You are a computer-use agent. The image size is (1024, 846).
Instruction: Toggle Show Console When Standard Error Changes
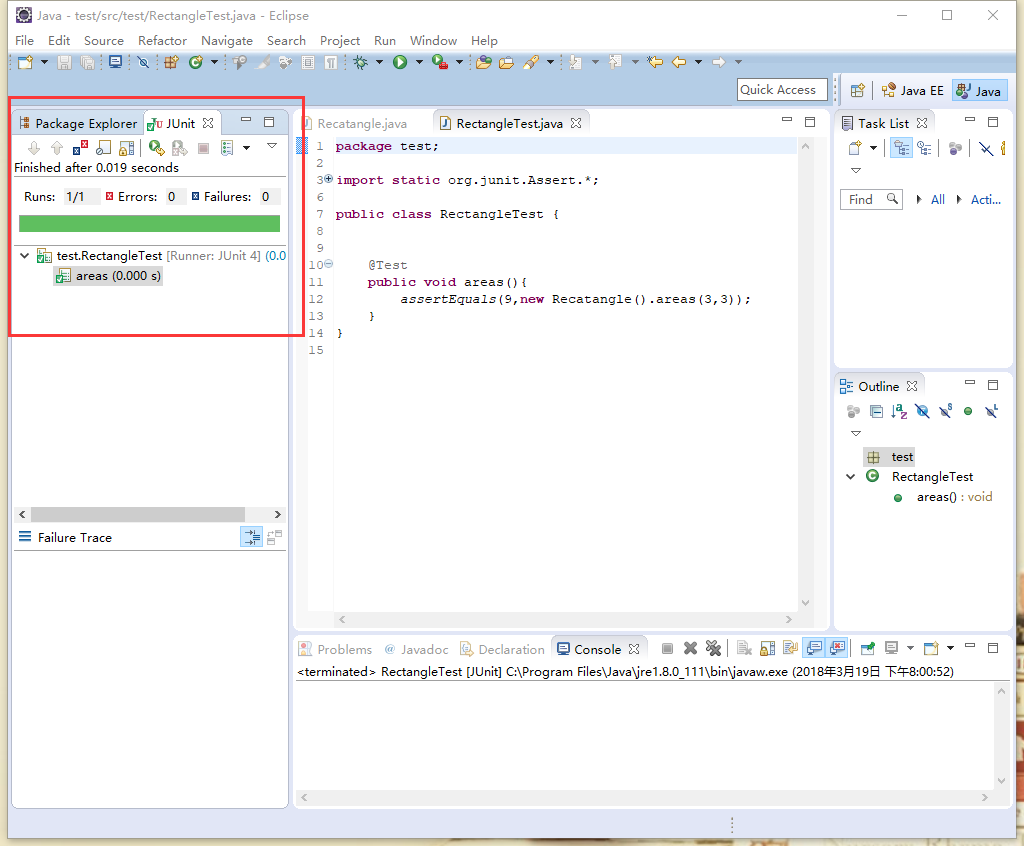(837, 648)
